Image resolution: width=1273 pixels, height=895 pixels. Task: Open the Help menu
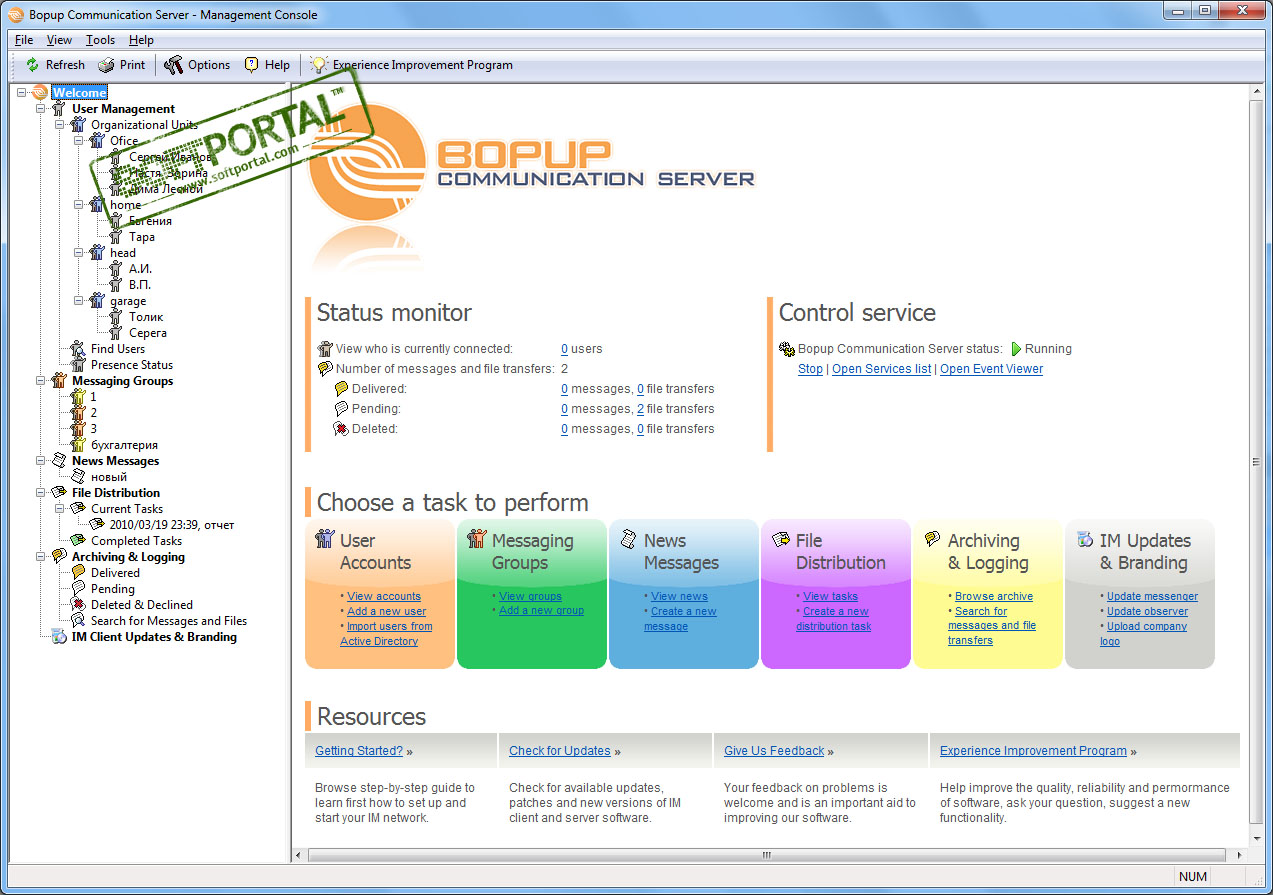pyautogui.click(x=141, y=40)
